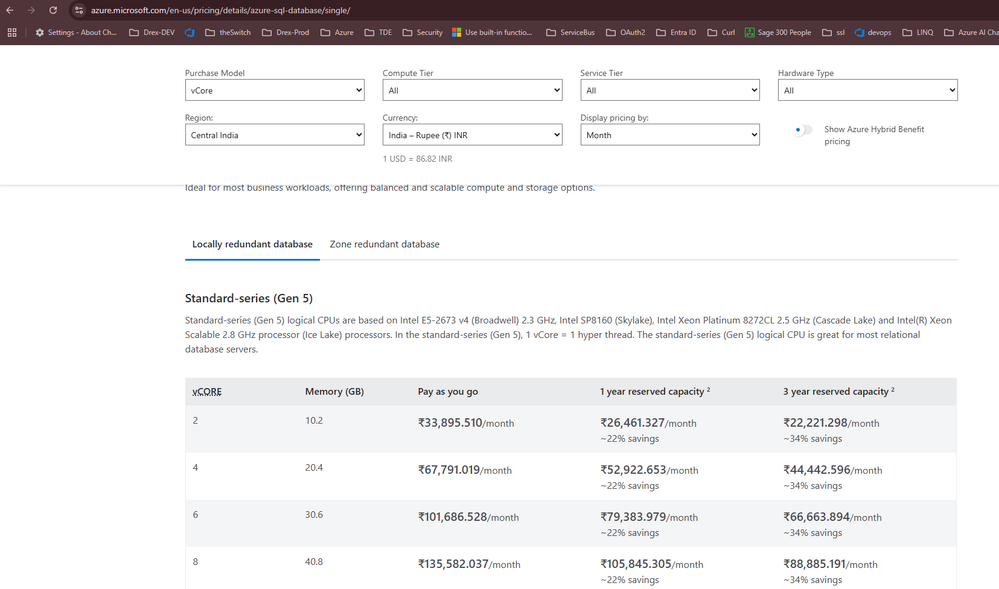Image resolution: width=999 pixels, height=589 pixels.
Task: Click the Standard-series (Gen 5) heading
Action: pyautogui.click(x=248, y=298)
